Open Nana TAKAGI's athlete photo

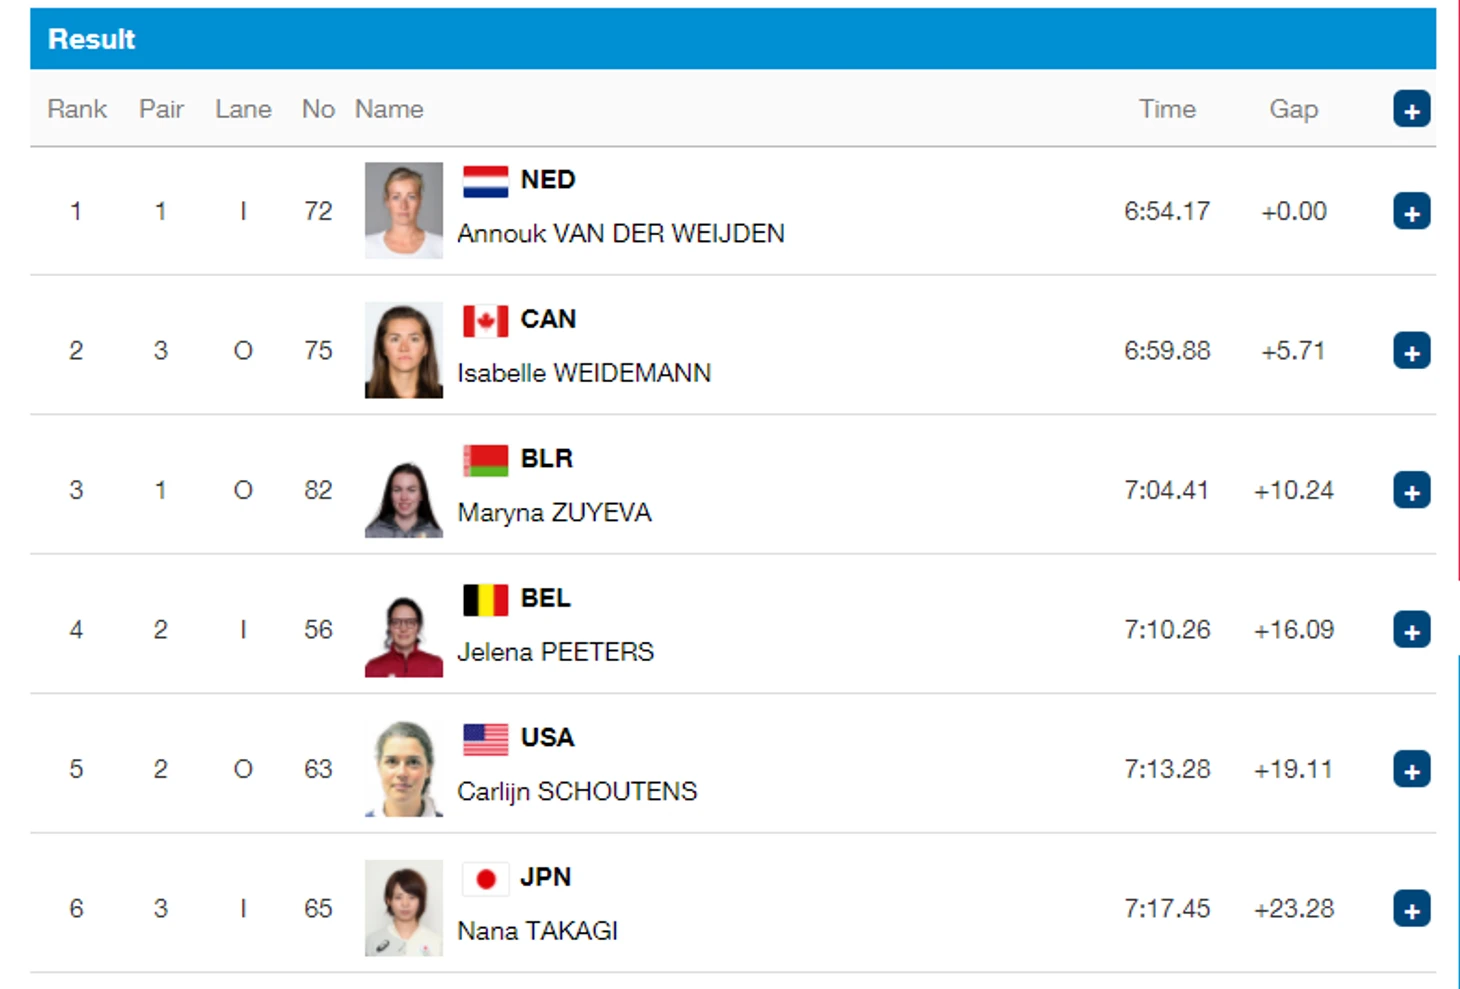pos(404,908)
